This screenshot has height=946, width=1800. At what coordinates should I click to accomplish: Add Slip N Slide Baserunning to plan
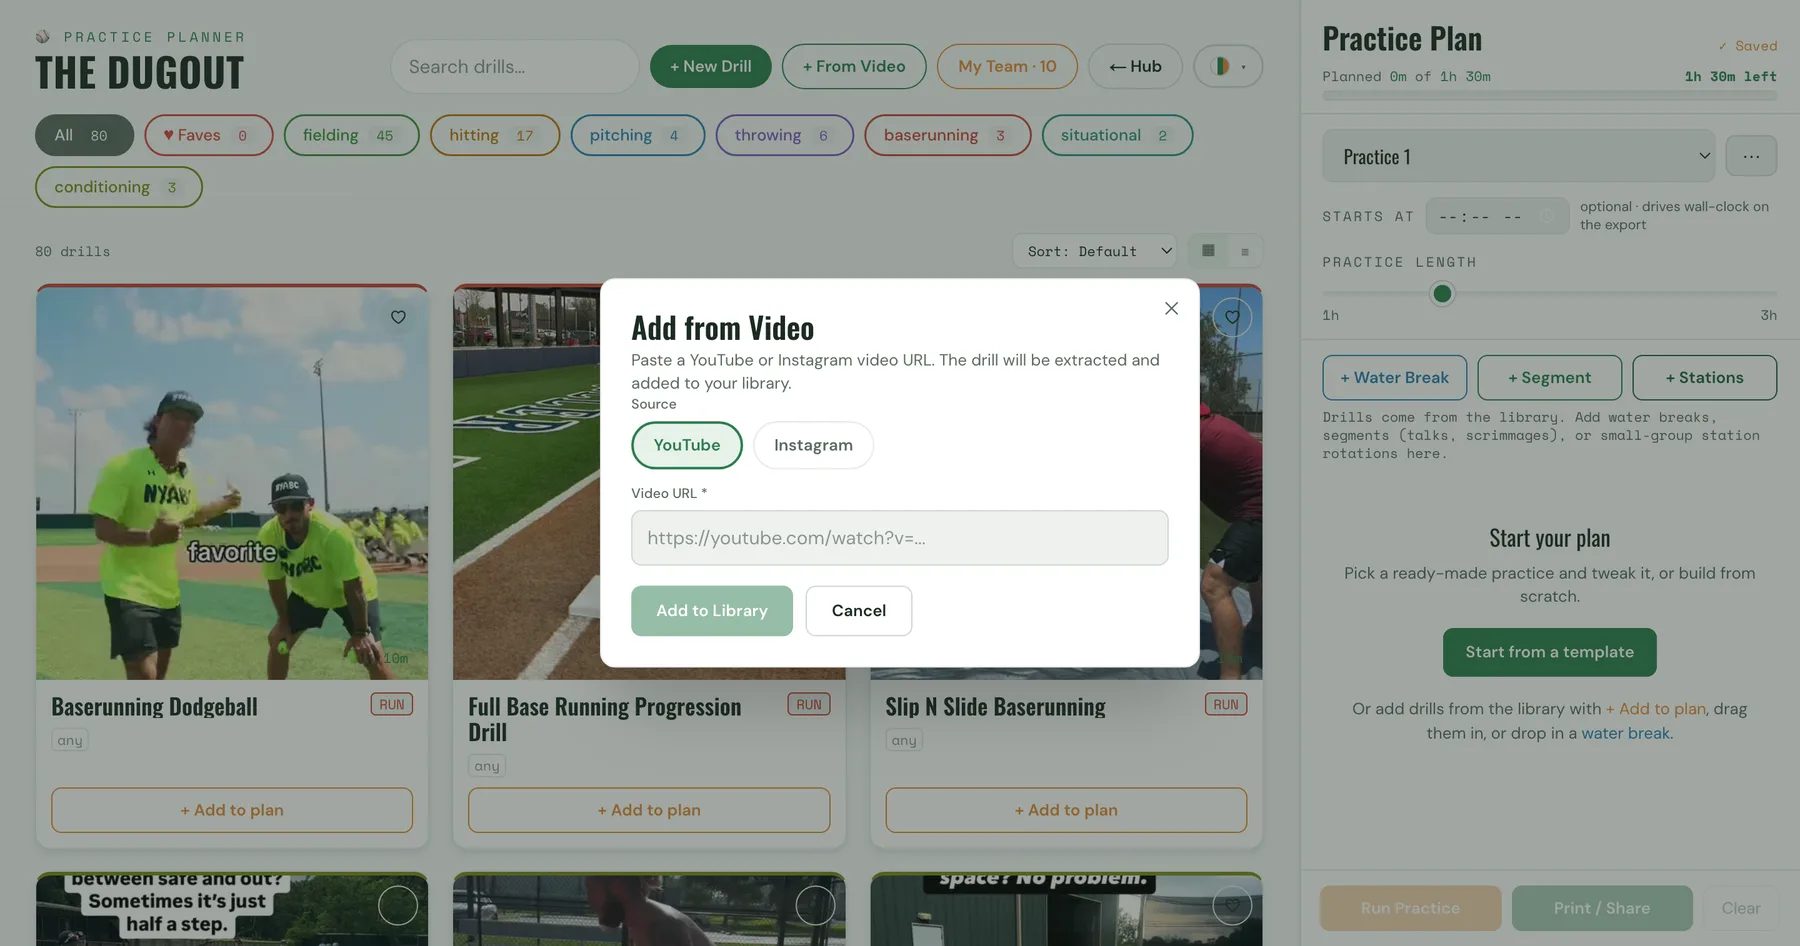[x=1066, y=810]
